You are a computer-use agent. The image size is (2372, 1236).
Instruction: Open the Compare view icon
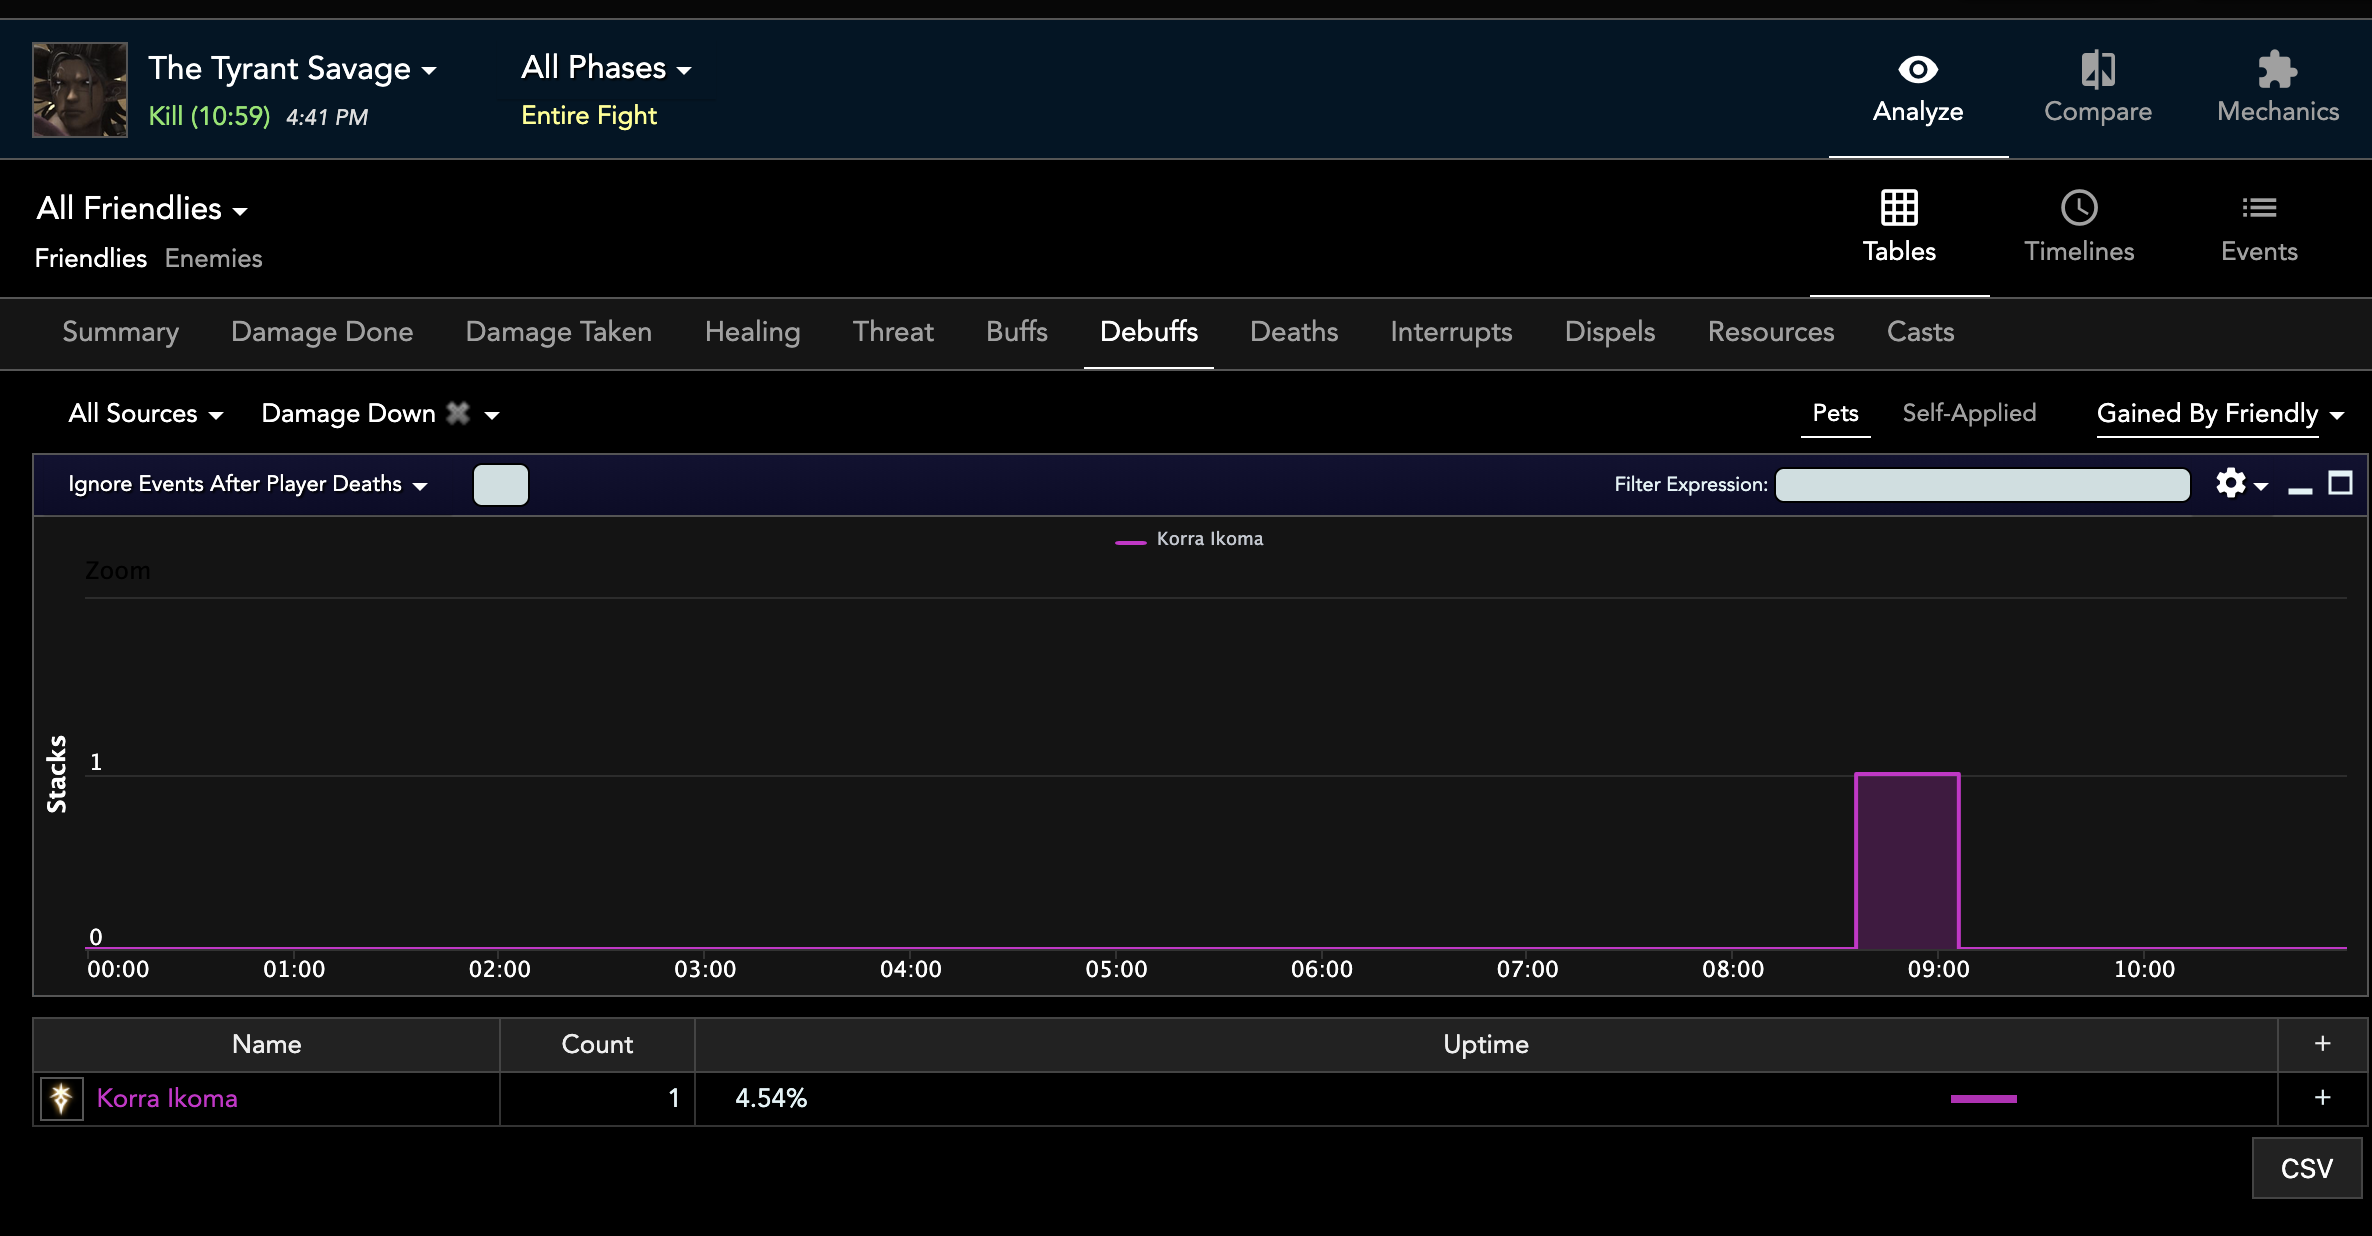(x=2097, y=69)
